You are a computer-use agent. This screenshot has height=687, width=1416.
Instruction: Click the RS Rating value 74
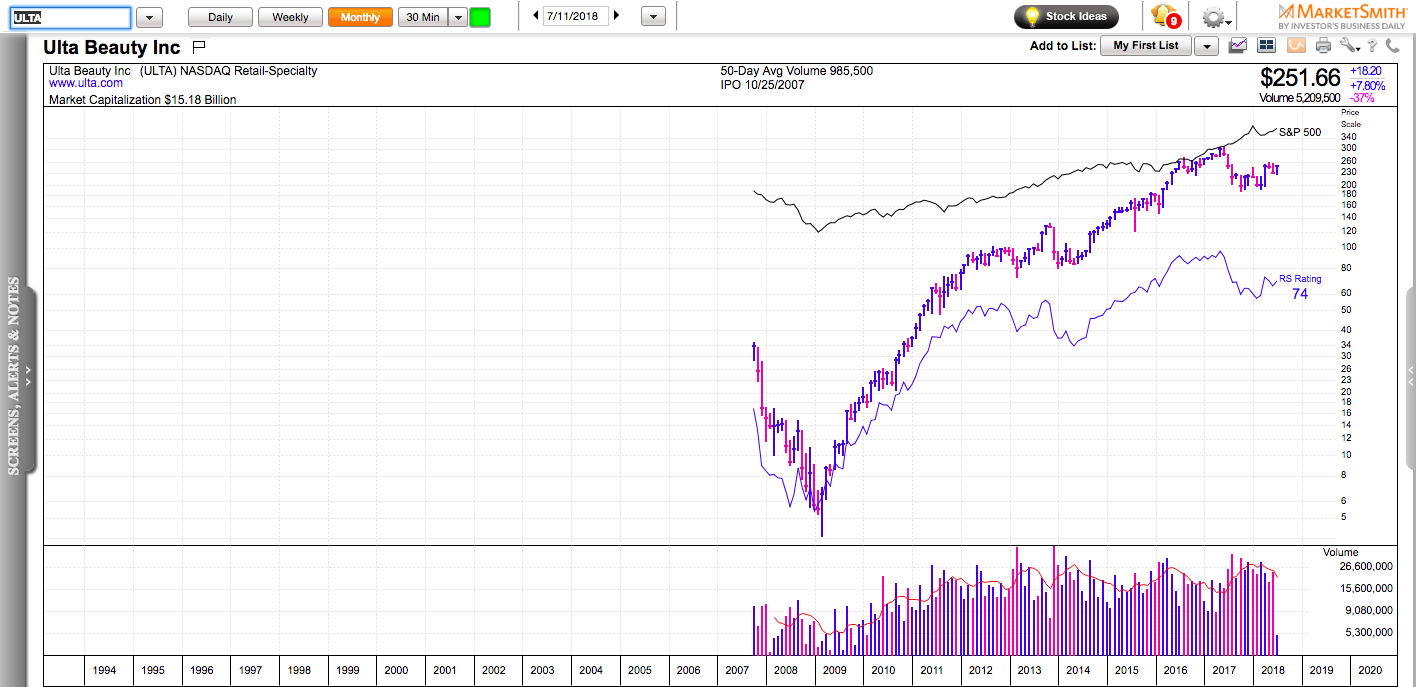click(x=1300, y=293)
